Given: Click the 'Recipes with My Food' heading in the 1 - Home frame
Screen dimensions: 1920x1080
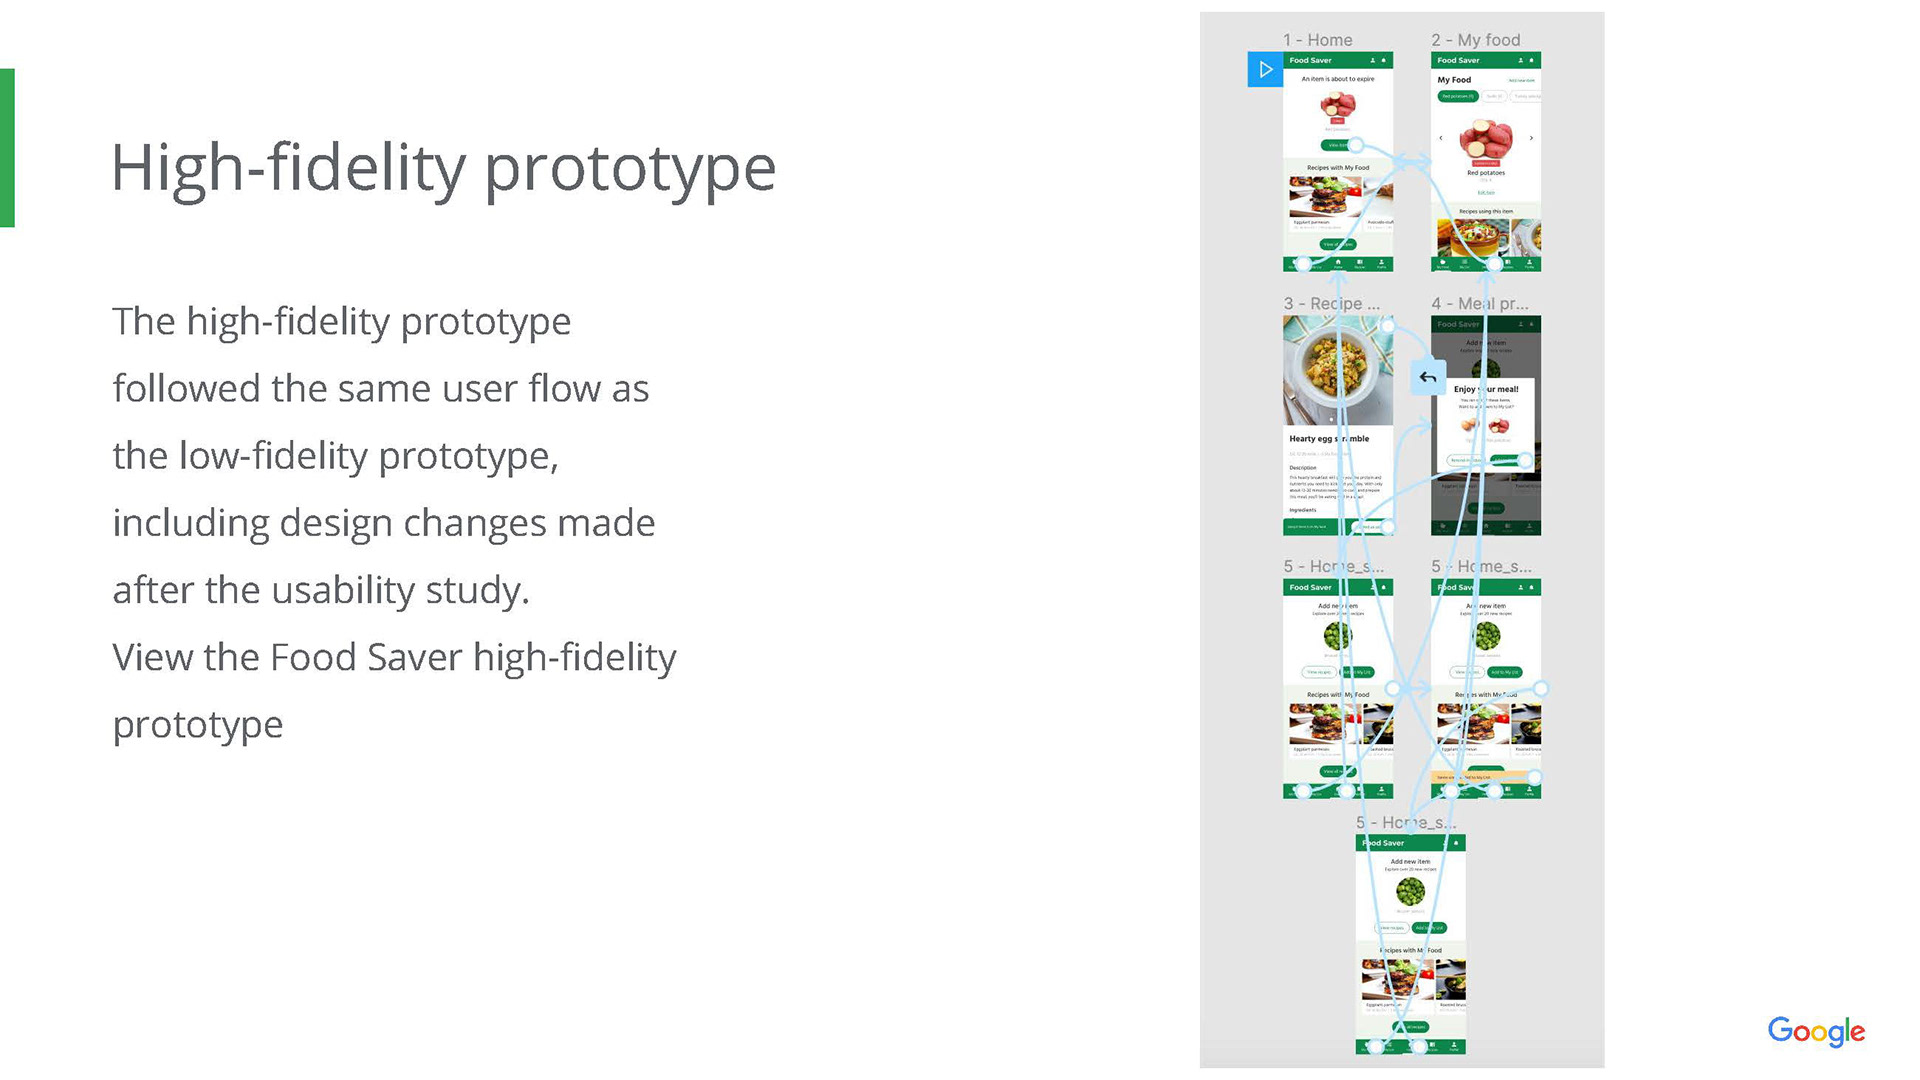Looking at the screenshot, I should pos(1338,168).
